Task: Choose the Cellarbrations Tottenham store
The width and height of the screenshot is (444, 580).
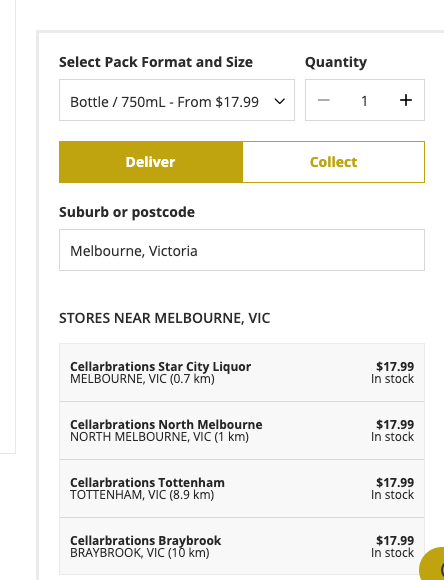Action: coord(242,489)
